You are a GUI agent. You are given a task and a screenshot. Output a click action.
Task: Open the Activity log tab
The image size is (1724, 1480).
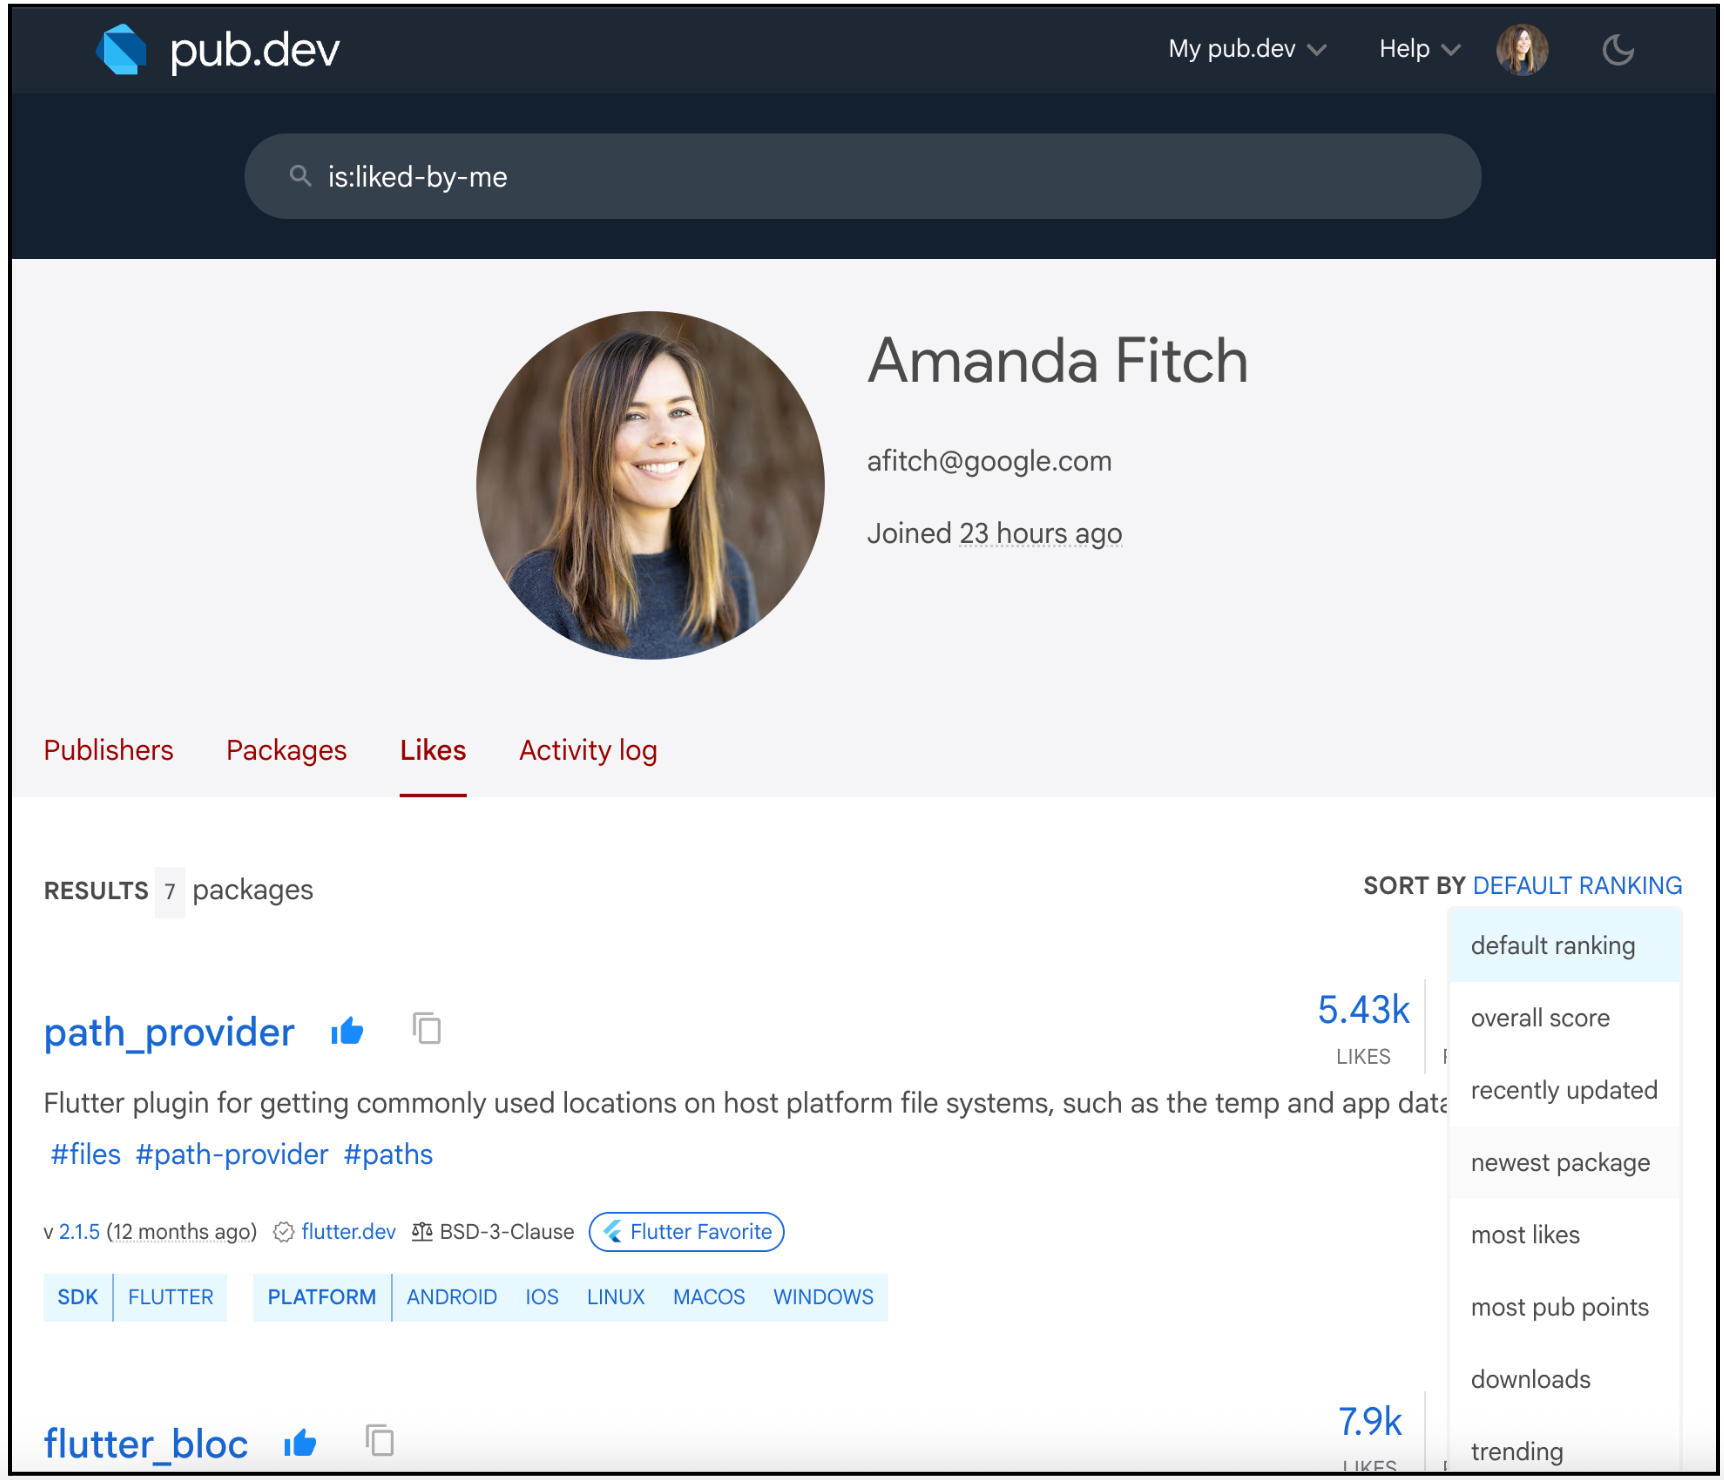(587, 750)
